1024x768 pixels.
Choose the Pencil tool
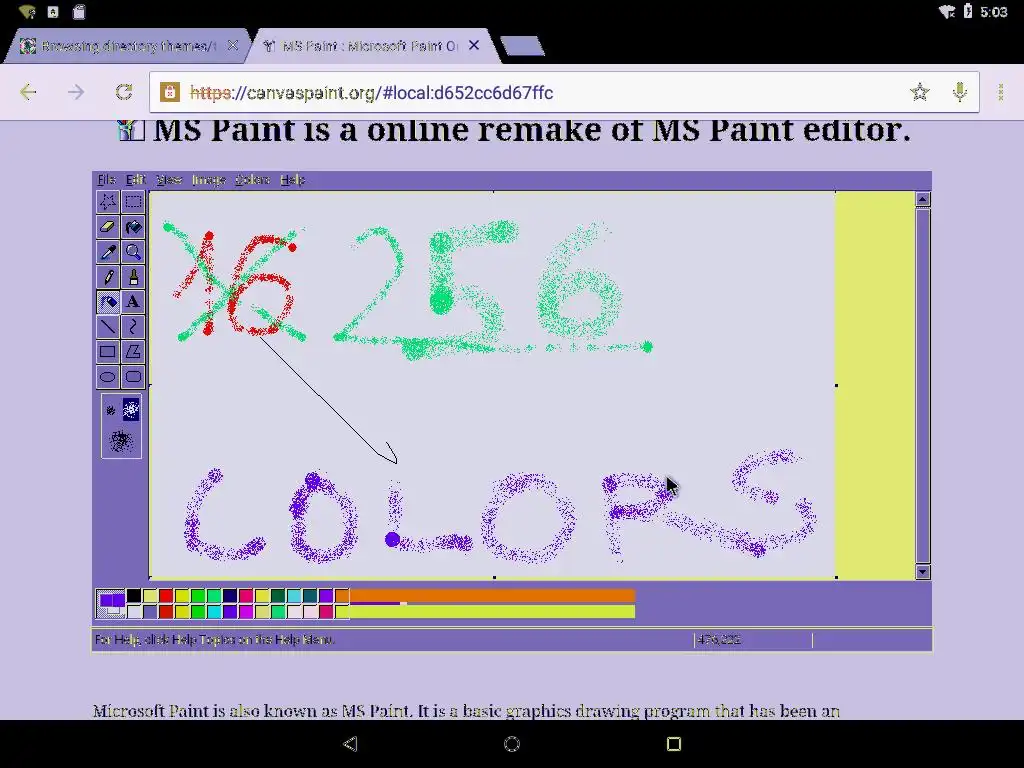click(108, 277)
